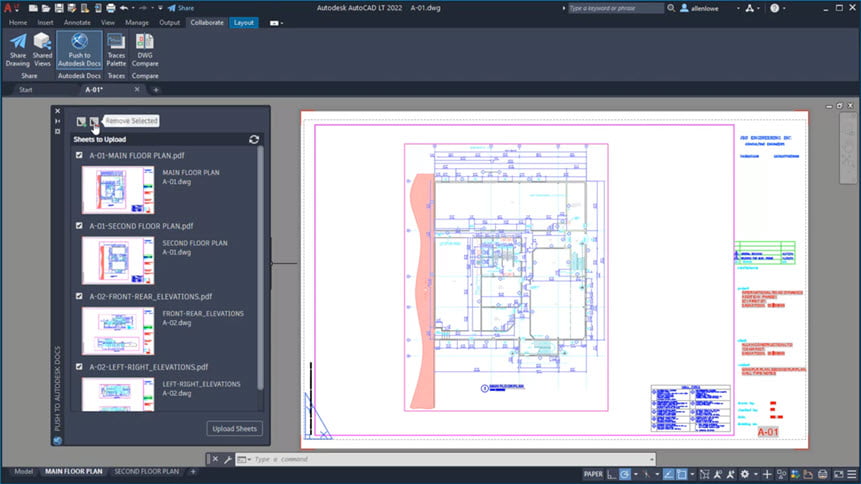The image size is (861, 484).
Task: Switch to the Output ribbon tab
Action: 169,23
